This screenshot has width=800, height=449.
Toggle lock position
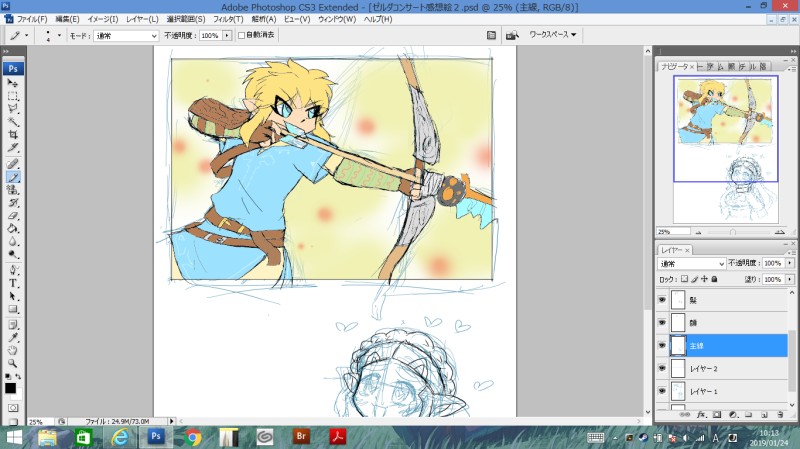point(704,279)
